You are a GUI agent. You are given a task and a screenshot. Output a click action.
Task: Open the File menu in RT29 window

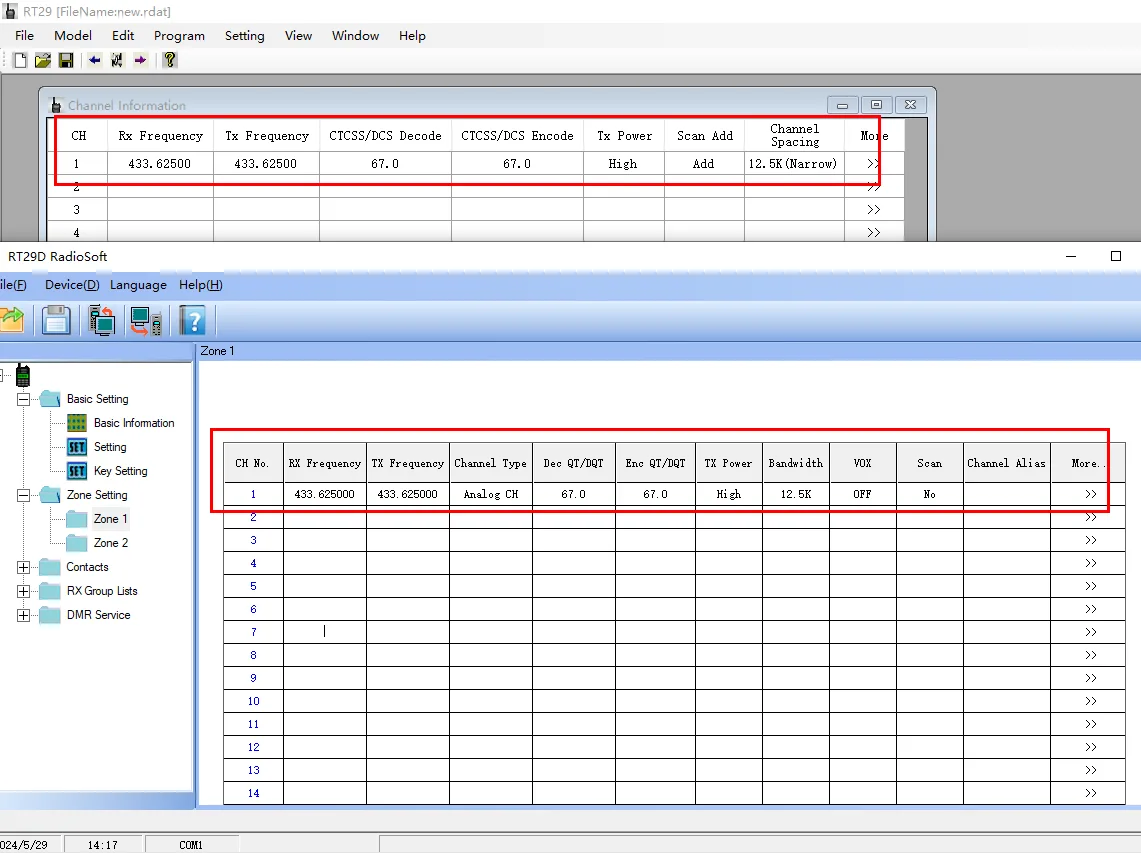pyautogui.click(x=24, y=36)
